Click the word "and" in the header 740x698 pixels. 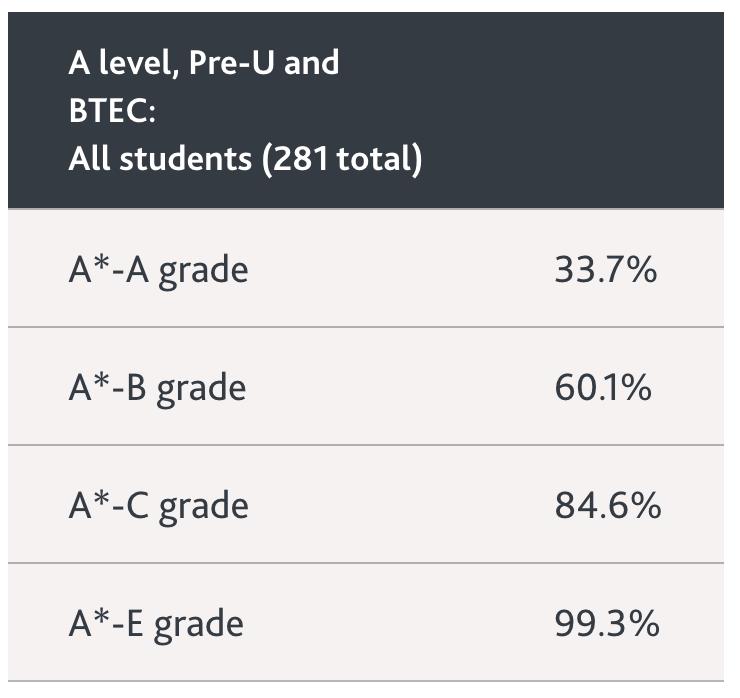pos(311,63)
